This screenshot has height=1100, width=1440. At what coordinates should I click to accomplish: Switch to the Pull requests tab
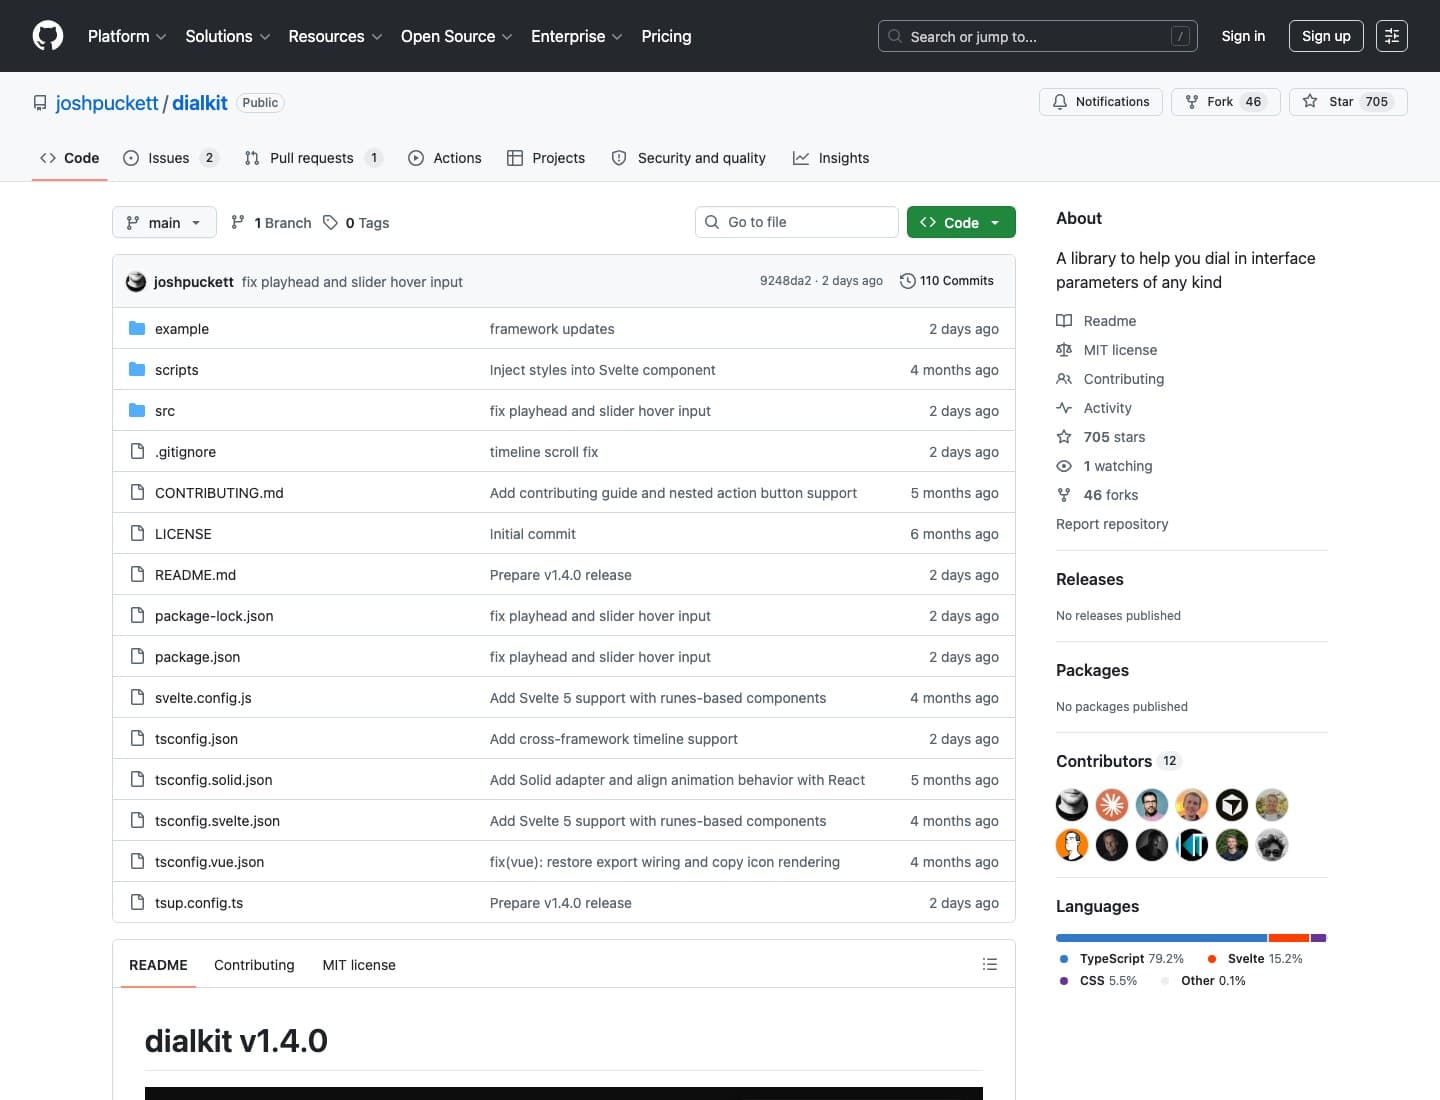313,158
